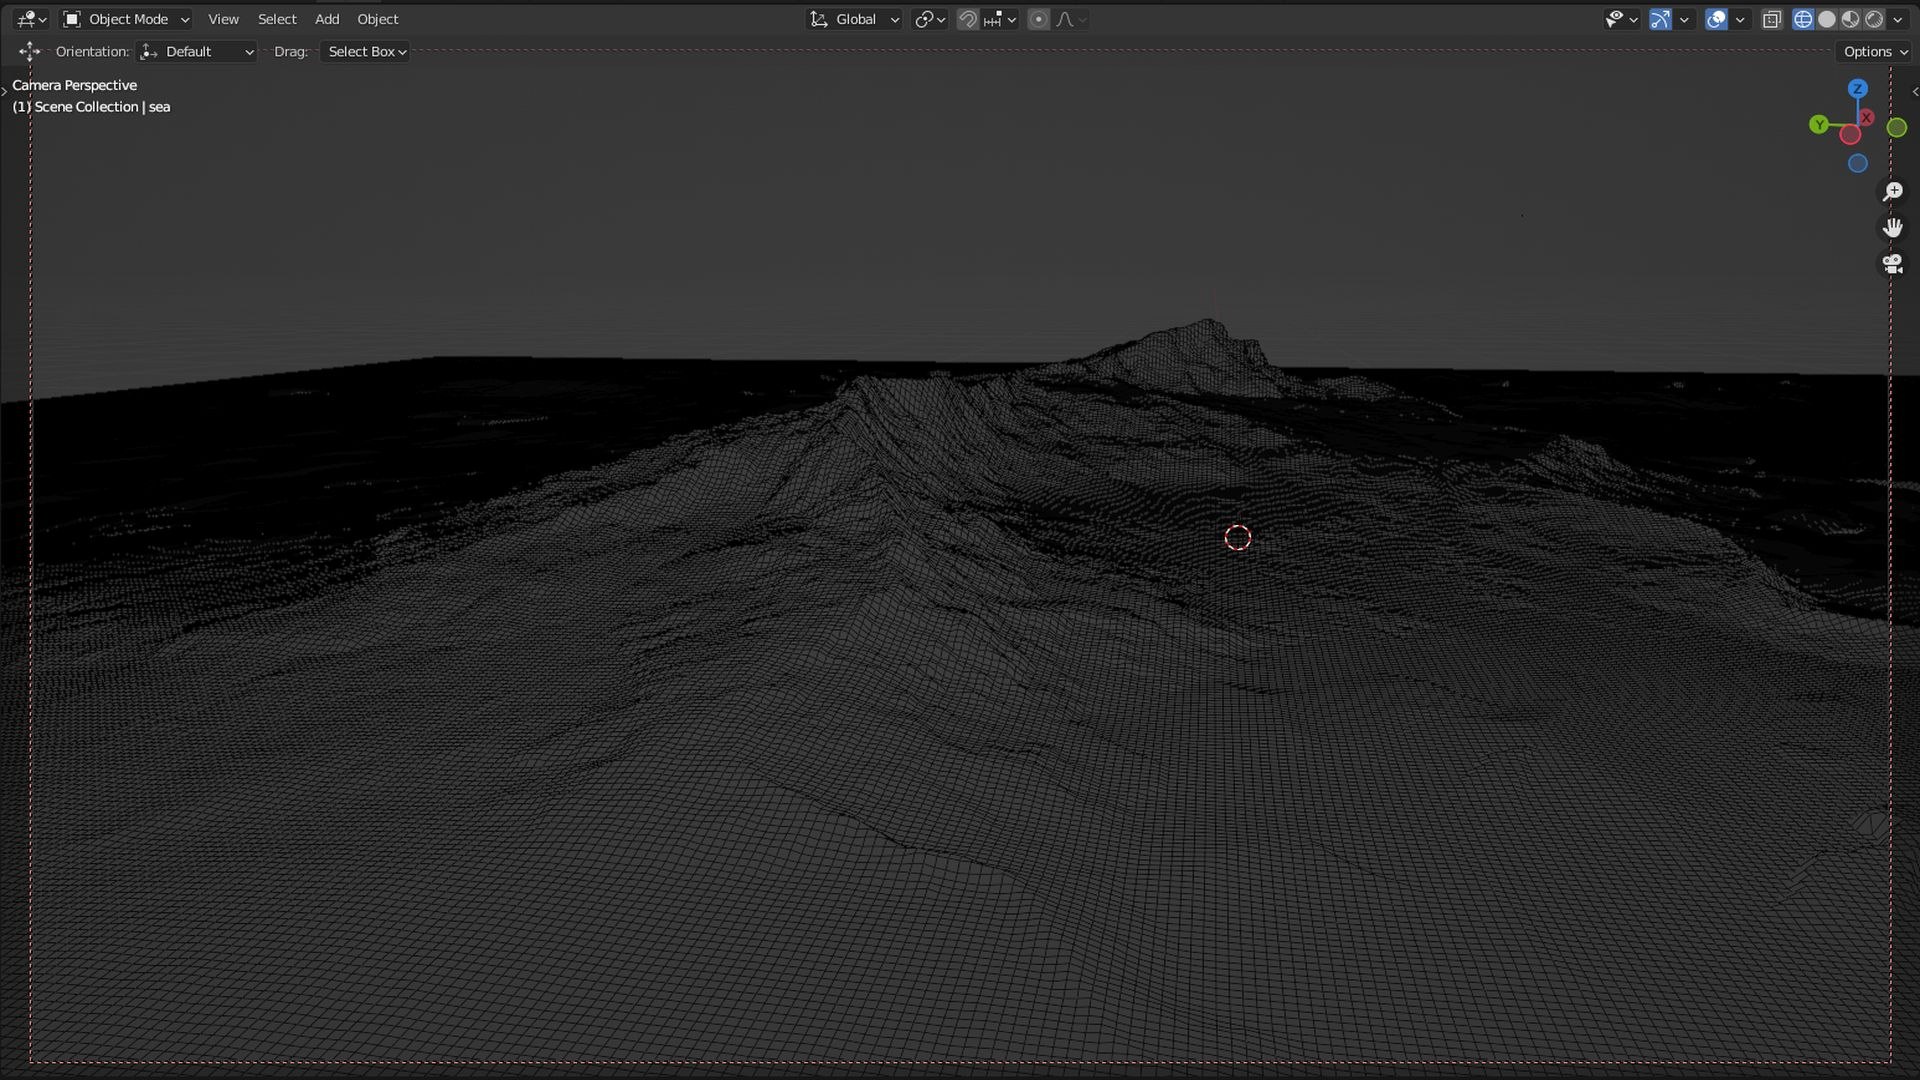The image size is (1920, 1080).
Task: Open the Object Mode dropdown
Action: coord(126,19)
